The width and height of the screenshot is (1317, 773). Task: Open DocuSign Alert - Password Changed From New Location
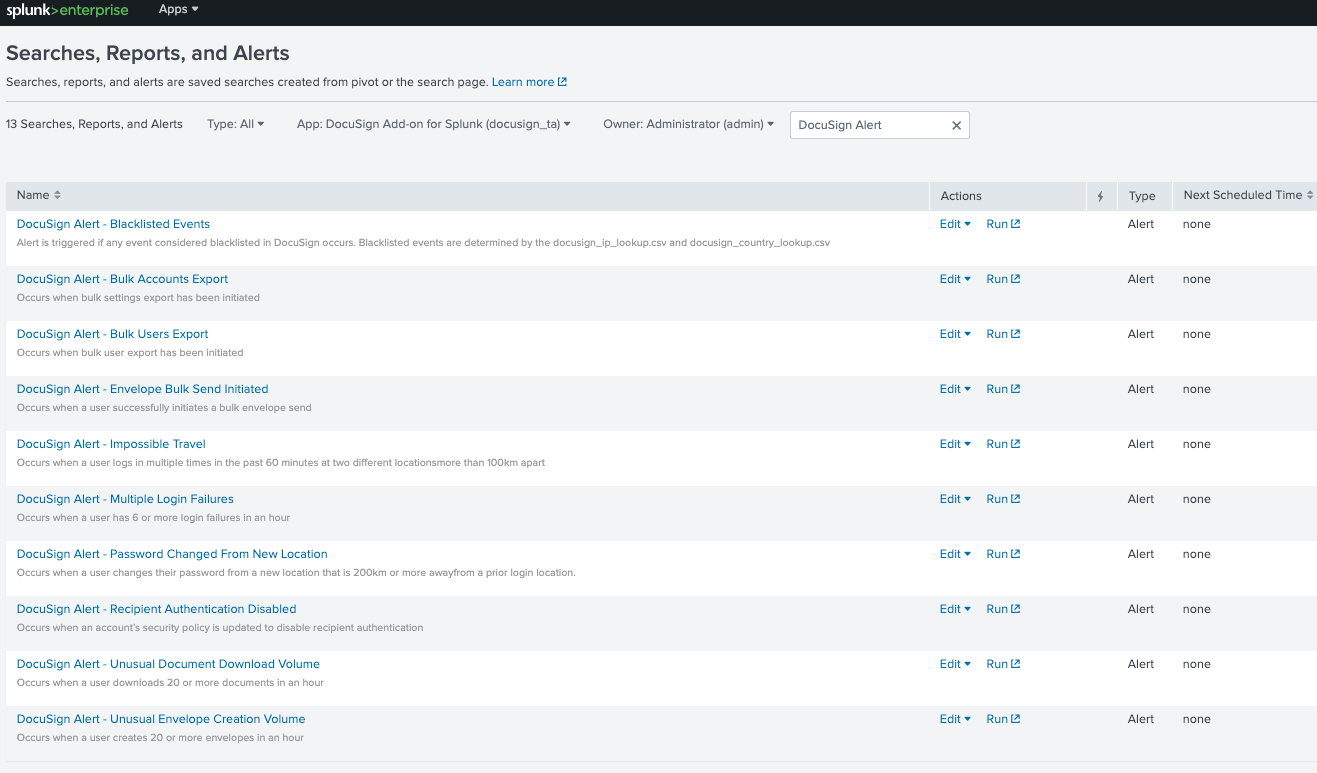pyautogui.click(x=172, y=554)
